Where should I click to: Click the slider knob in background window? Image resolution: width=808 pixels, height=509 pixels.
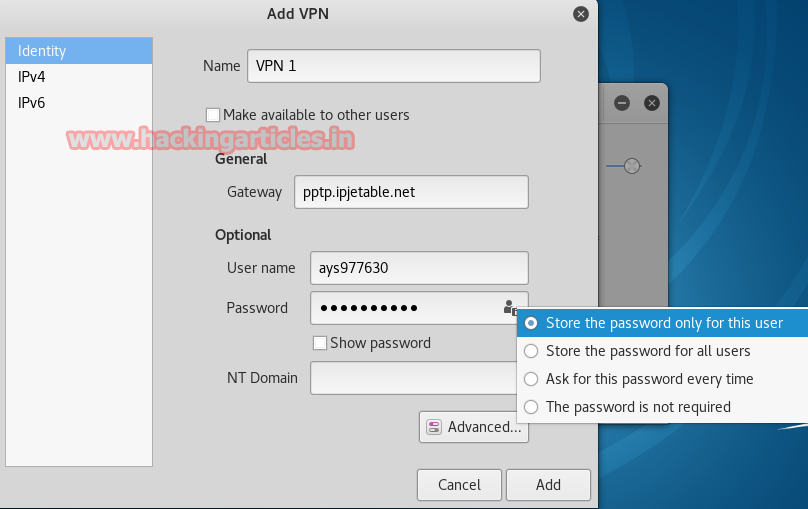point(631,165)
